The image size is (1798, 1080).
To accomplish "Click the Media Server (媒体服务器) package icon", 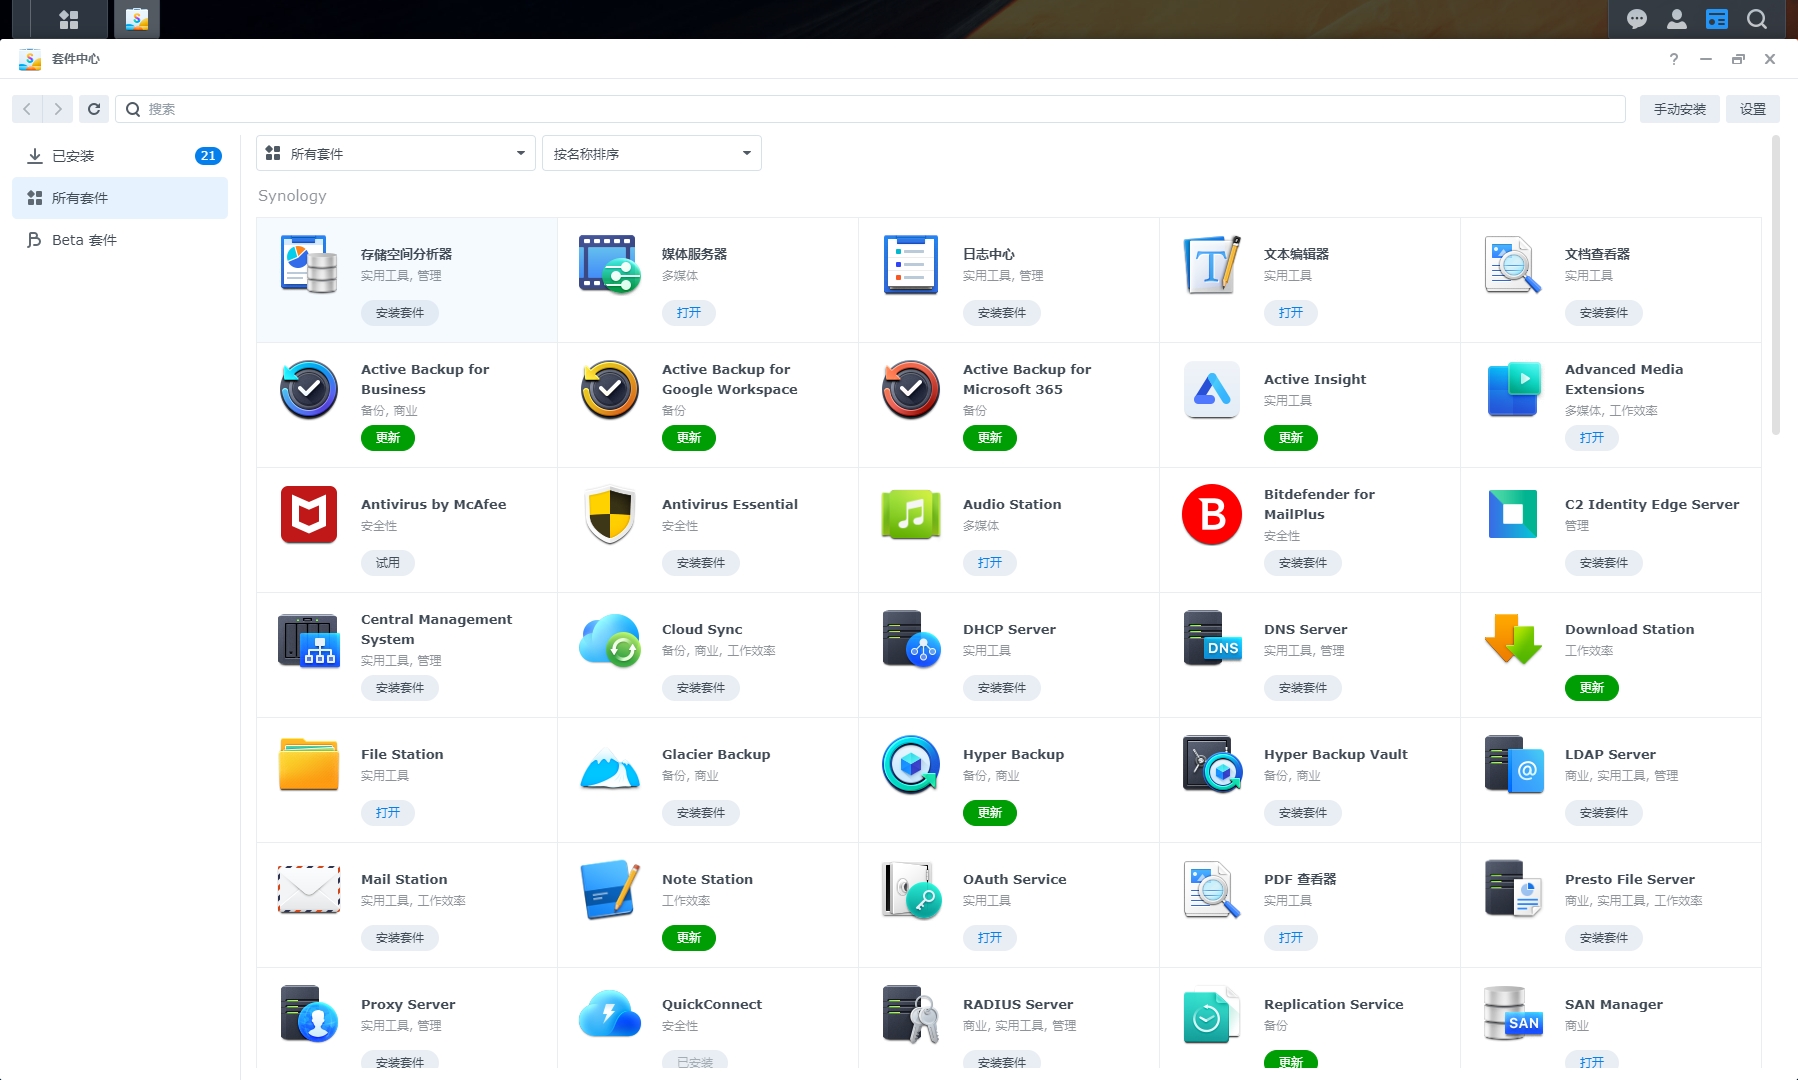I will coord(610,265).
